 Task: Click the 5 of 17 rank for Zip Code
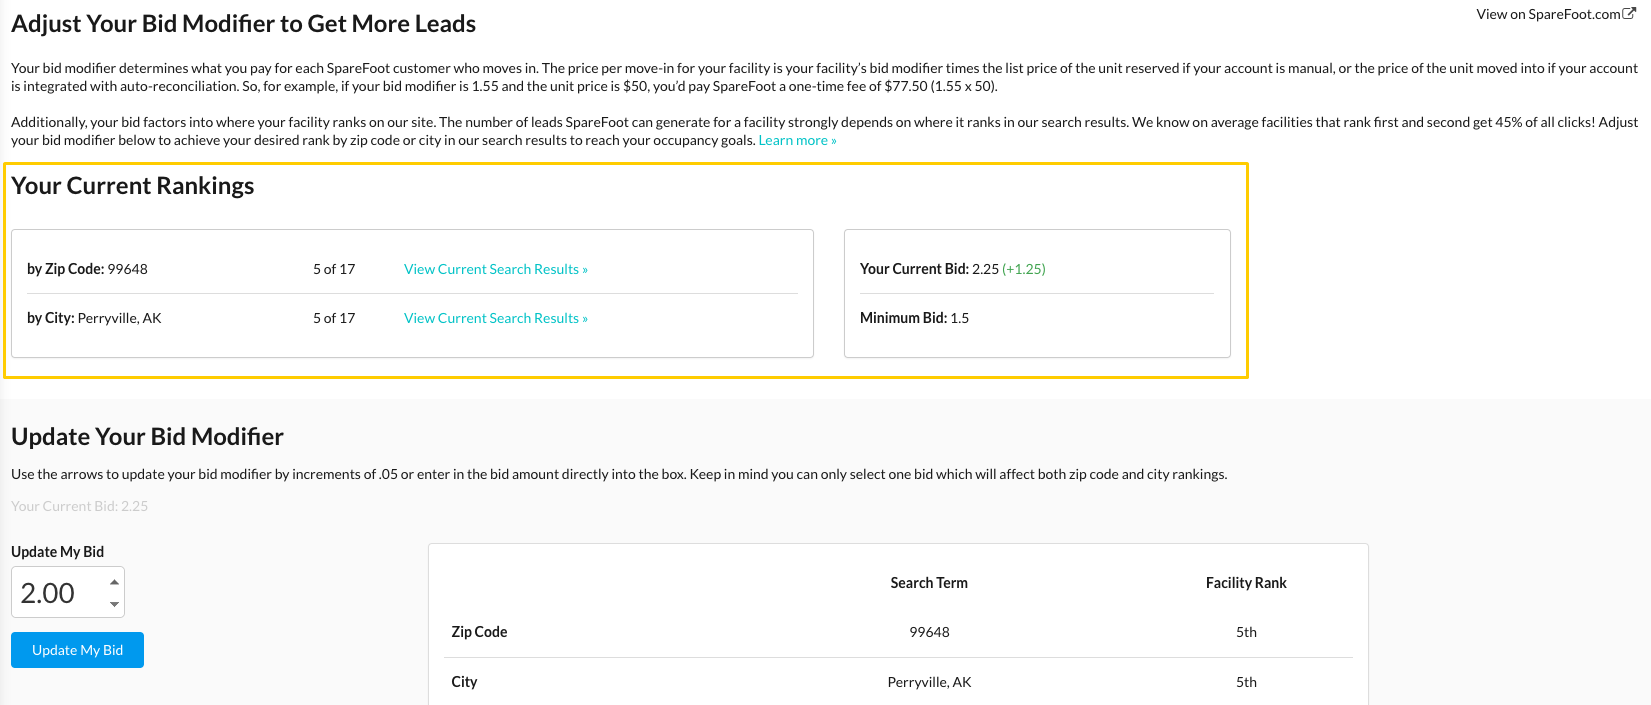pos(334,269)
